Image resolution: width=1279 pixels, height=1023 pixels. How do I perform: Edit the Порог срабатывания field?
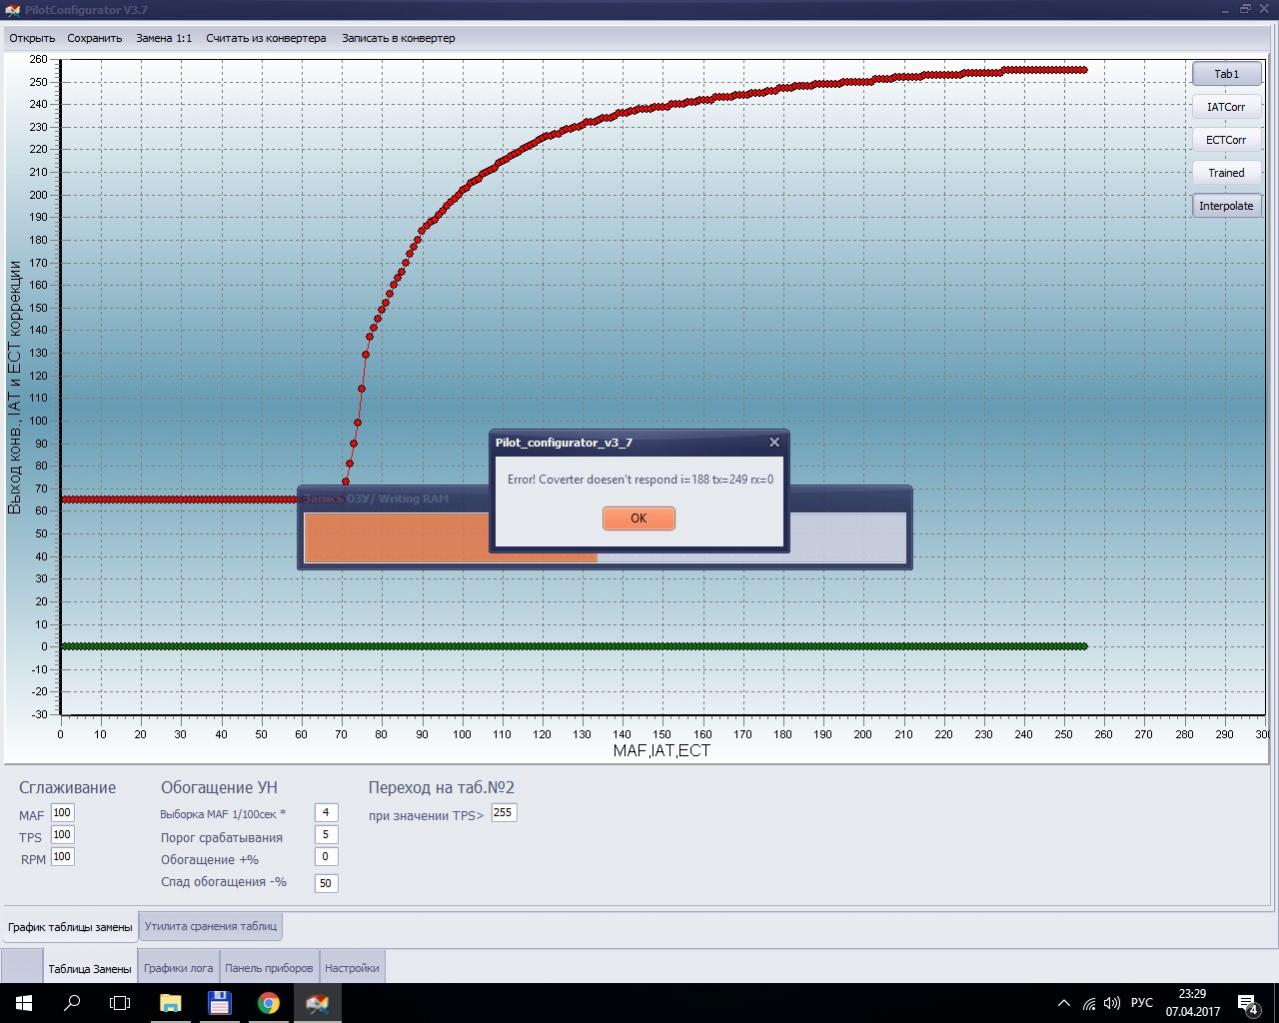tap(326, 835)
